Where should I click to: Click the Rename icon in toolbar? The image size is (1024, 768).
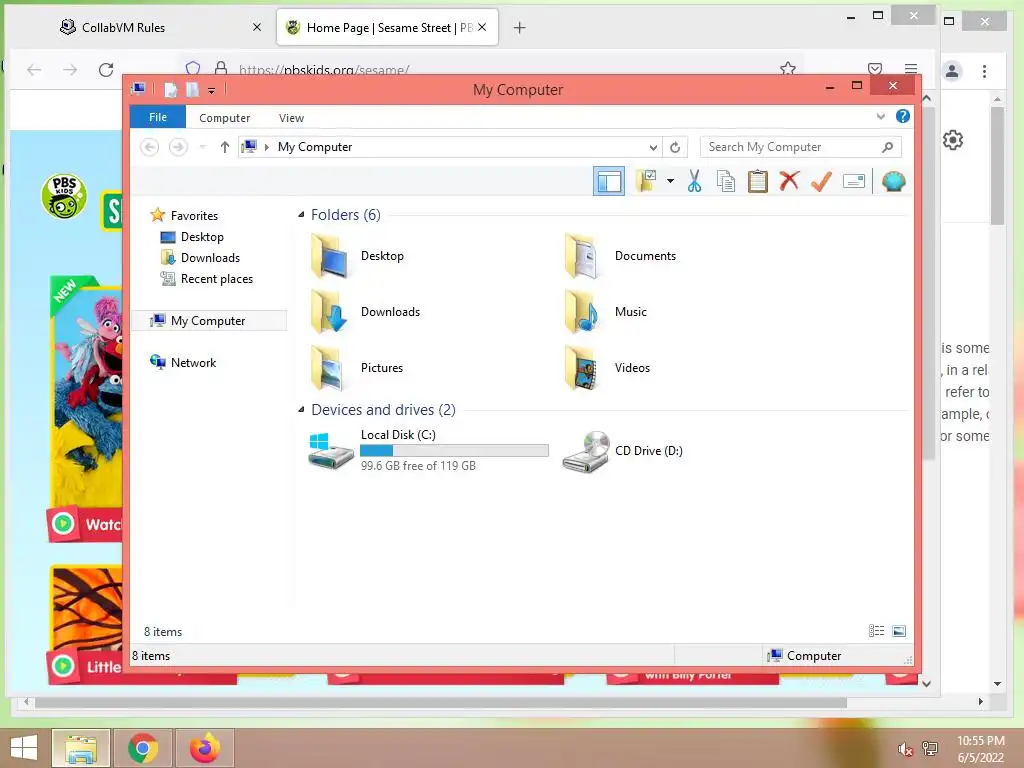pyautogui.click(x=854, y=181)
